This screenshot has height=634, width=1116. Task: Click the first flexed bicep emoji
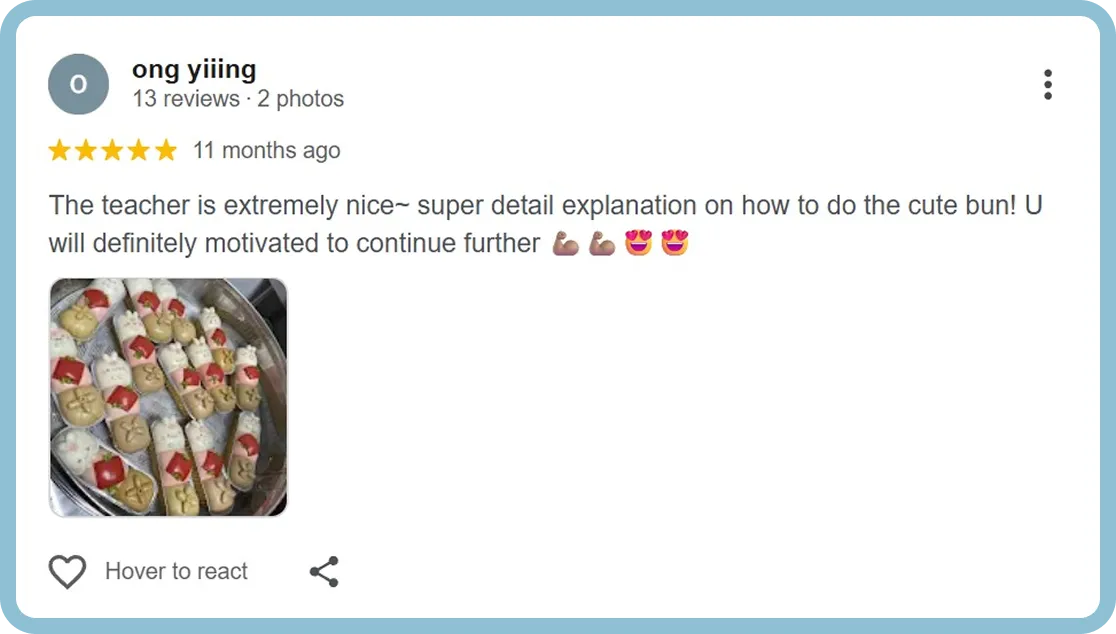pos(566,243)
